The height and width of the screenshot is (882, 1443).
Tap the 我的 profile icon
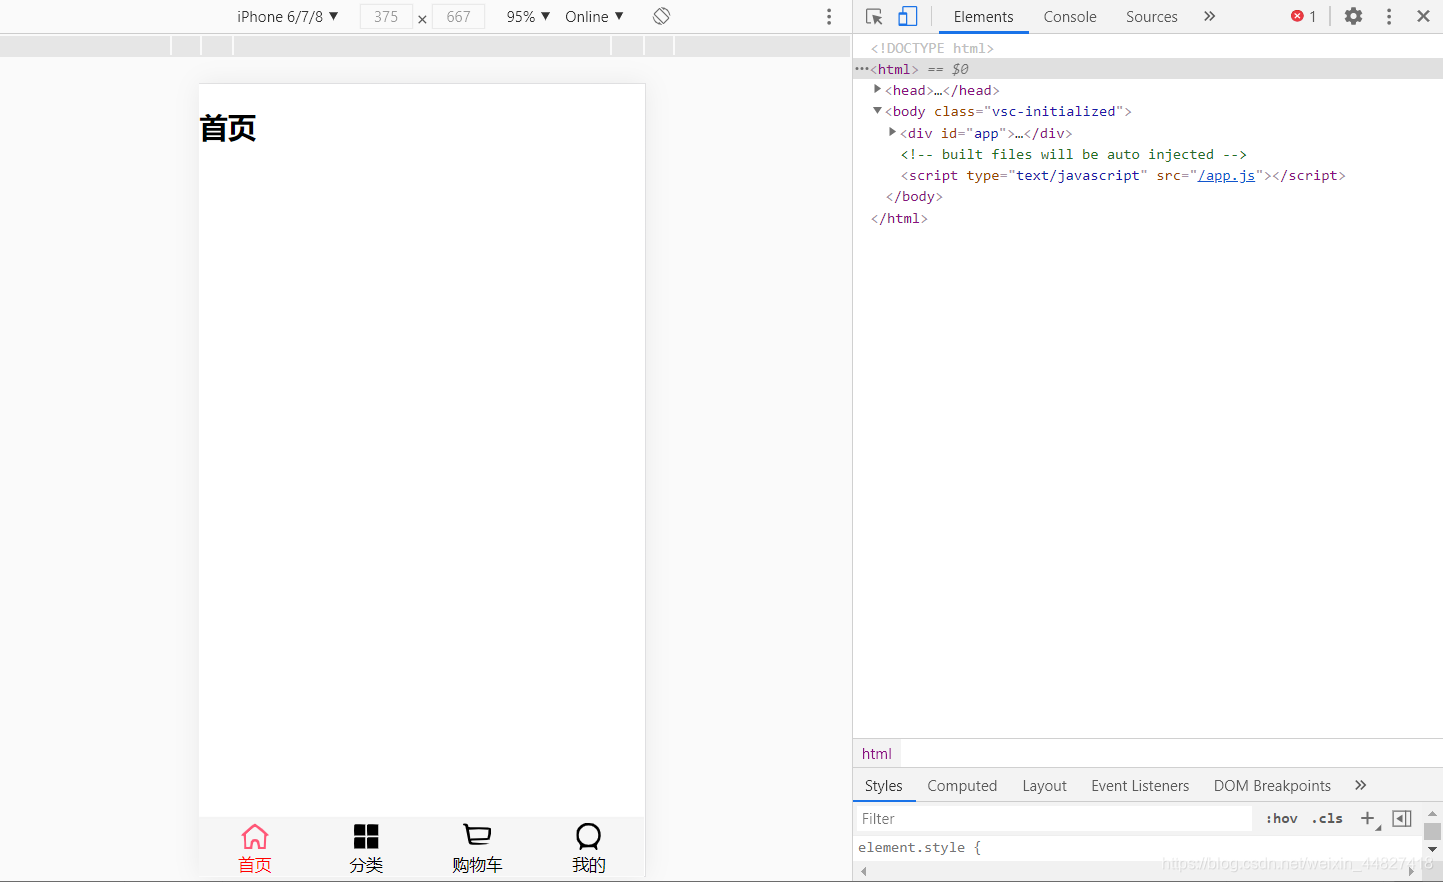tap(588, 836)
